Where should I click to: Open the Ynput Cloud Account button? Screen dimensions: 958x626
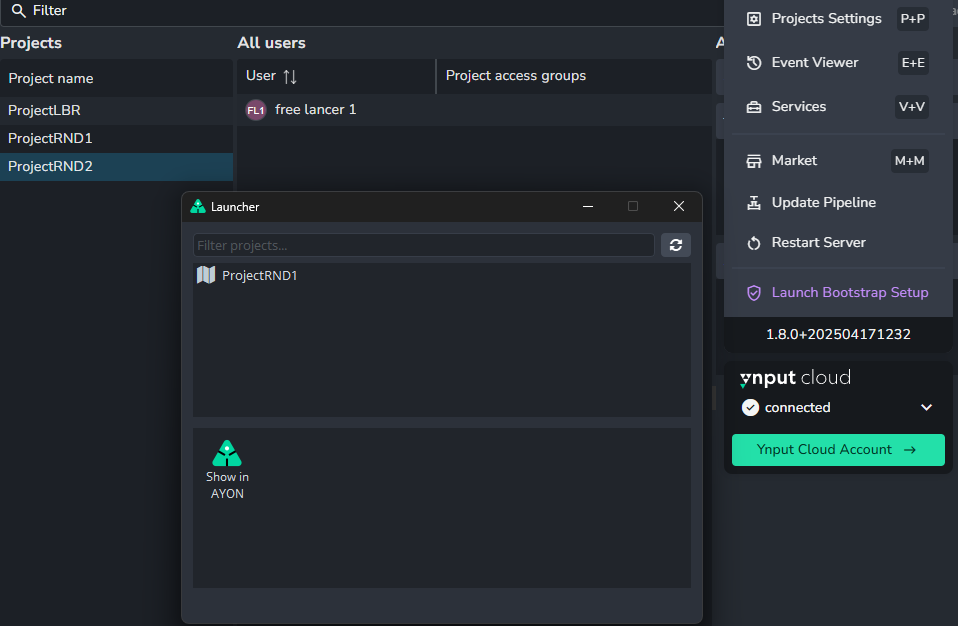coord(838,450)
